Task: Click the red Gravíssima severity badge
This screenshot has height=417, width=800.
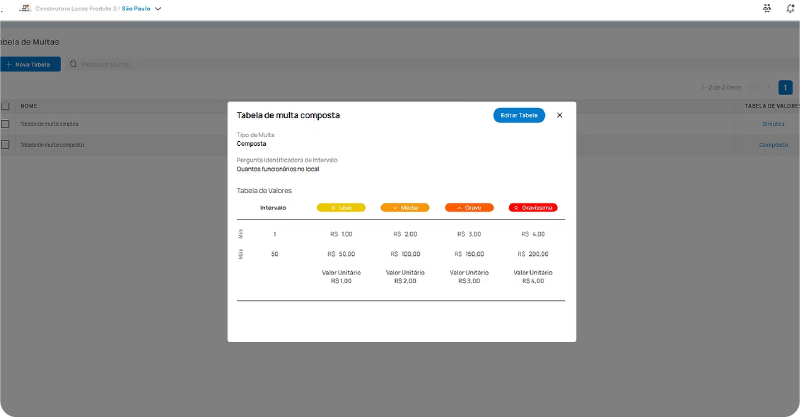Action: click(x=533, y=208)
